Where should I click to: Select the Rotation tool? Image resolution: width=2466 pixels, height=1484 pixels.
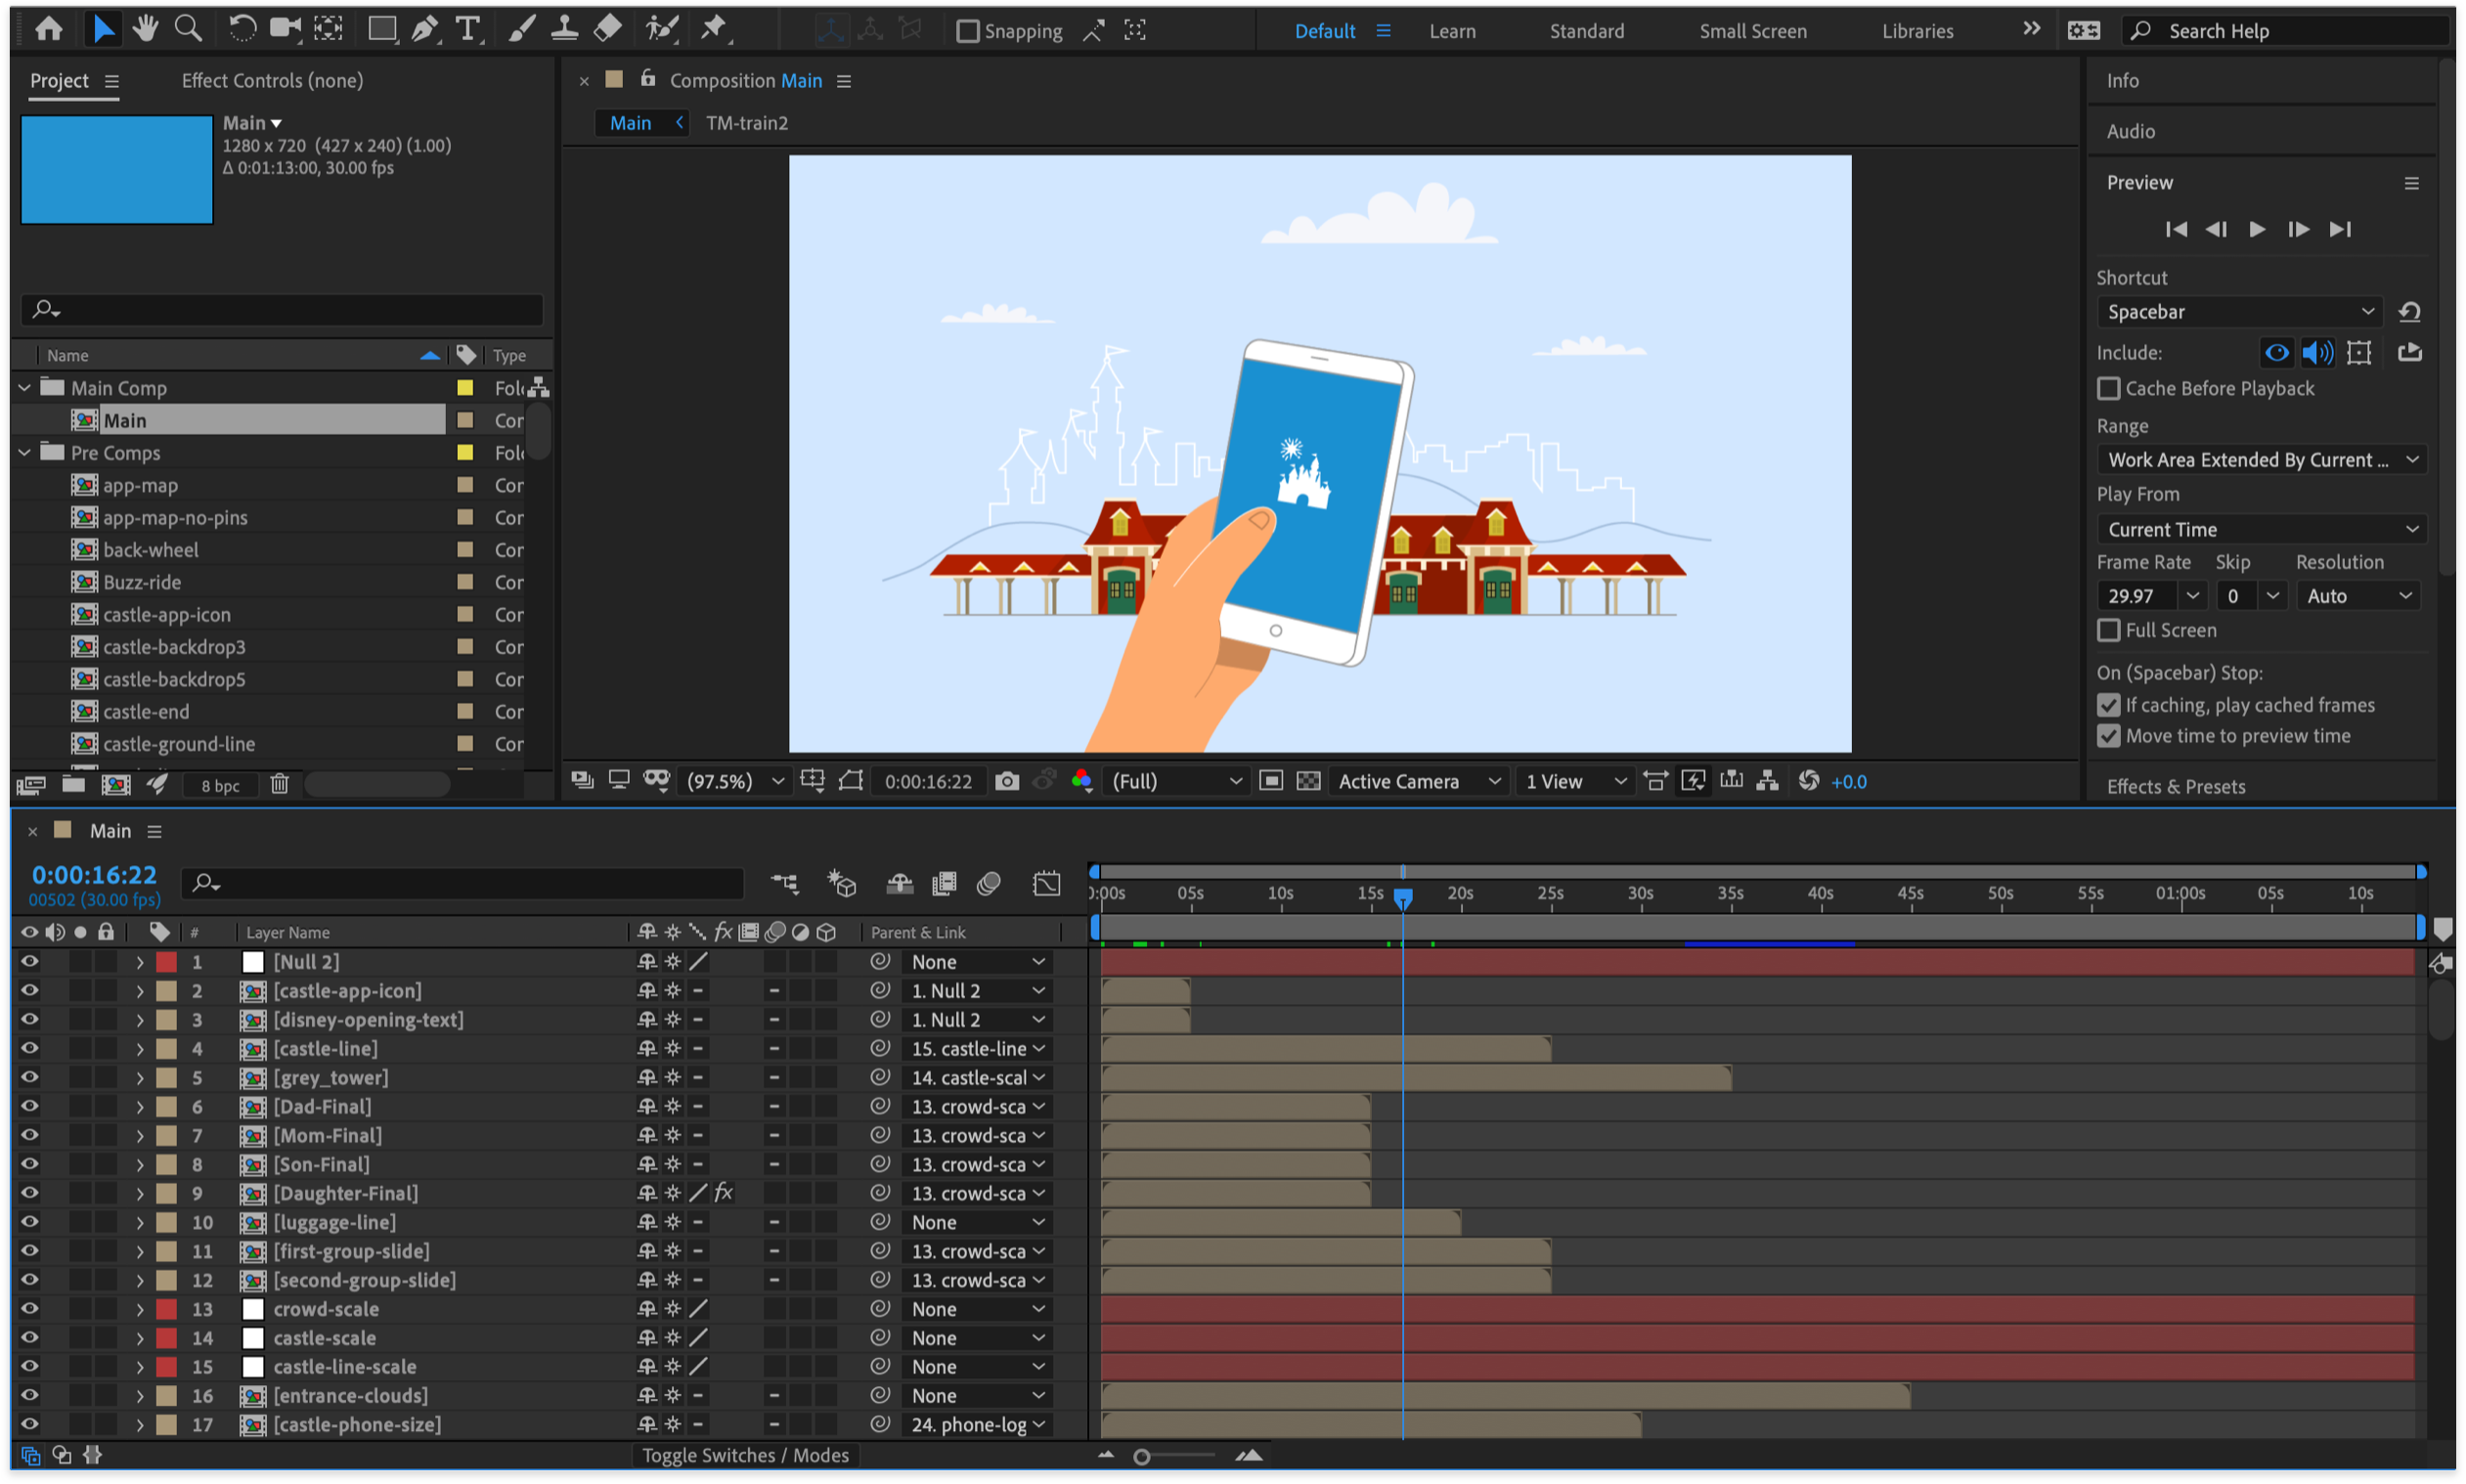click(x=241, y=29)
